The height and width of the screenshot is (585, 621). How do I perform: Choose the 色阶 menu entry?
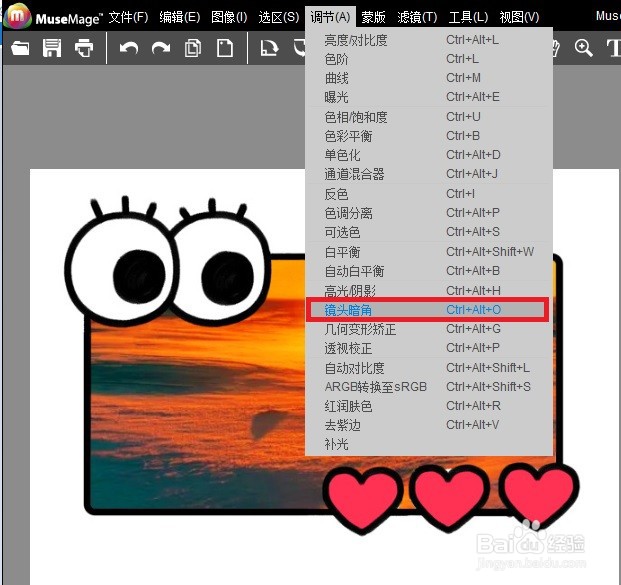429,59
